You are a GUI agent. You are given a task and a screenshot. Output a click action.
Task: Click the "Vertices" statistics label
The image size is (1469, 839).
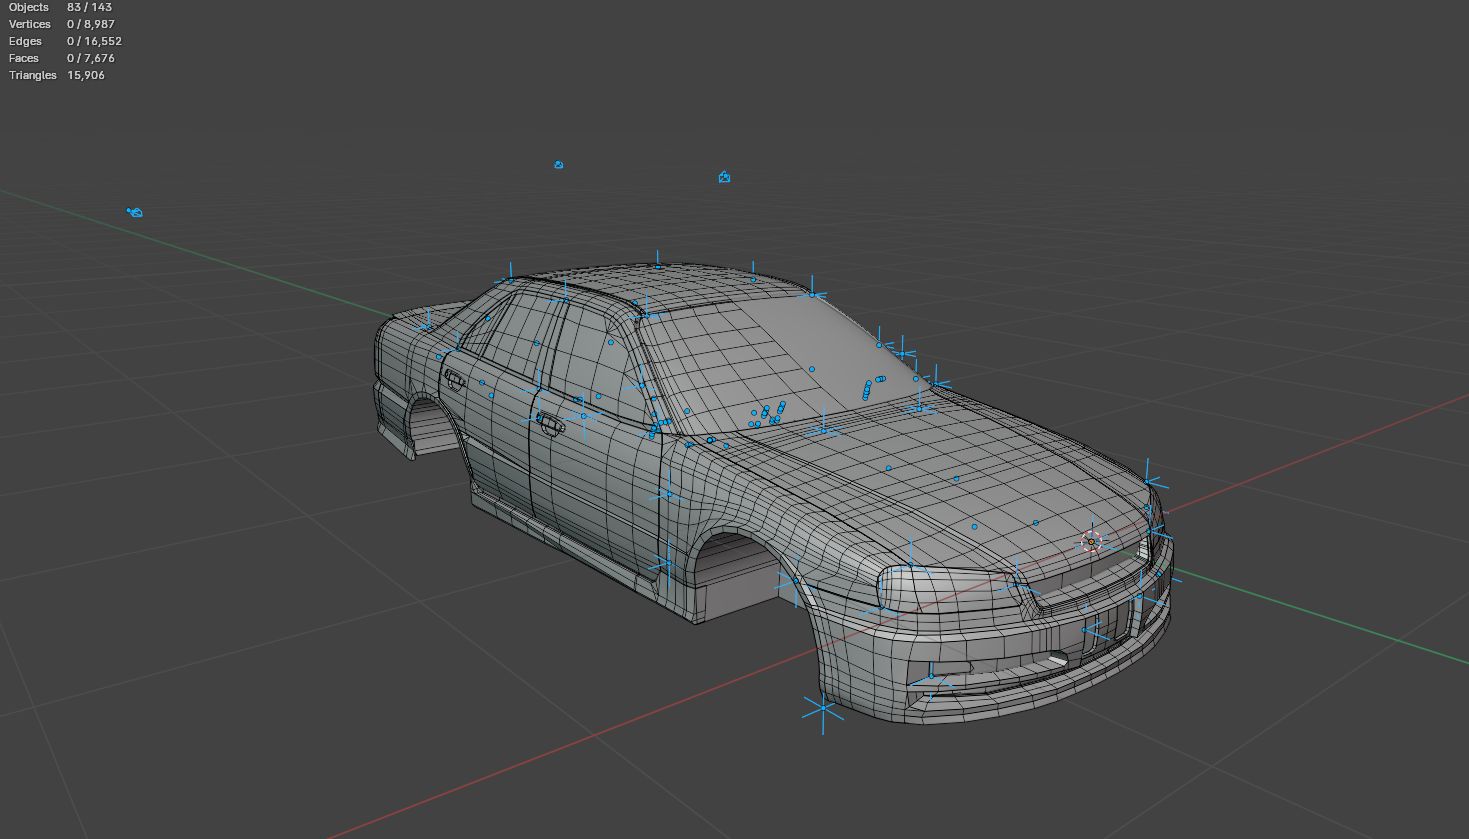(30, 24)
